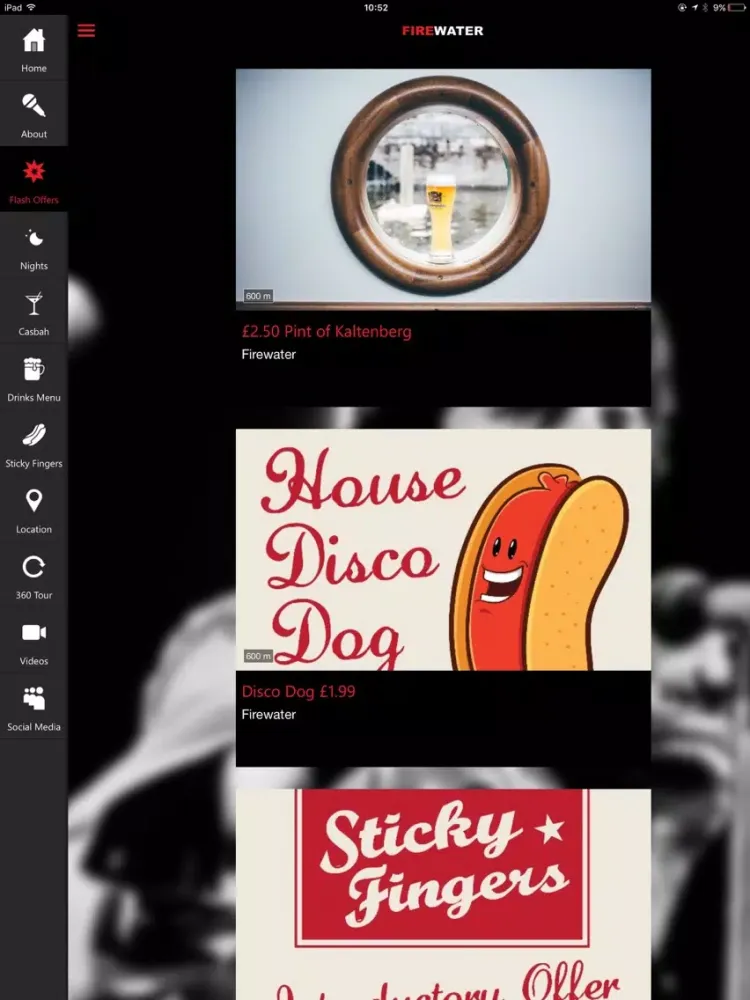Tap the 'Flash Offers' sidebar label
Image resolution: width=750 pixels, height=1000 pixels.
point(34,200)
